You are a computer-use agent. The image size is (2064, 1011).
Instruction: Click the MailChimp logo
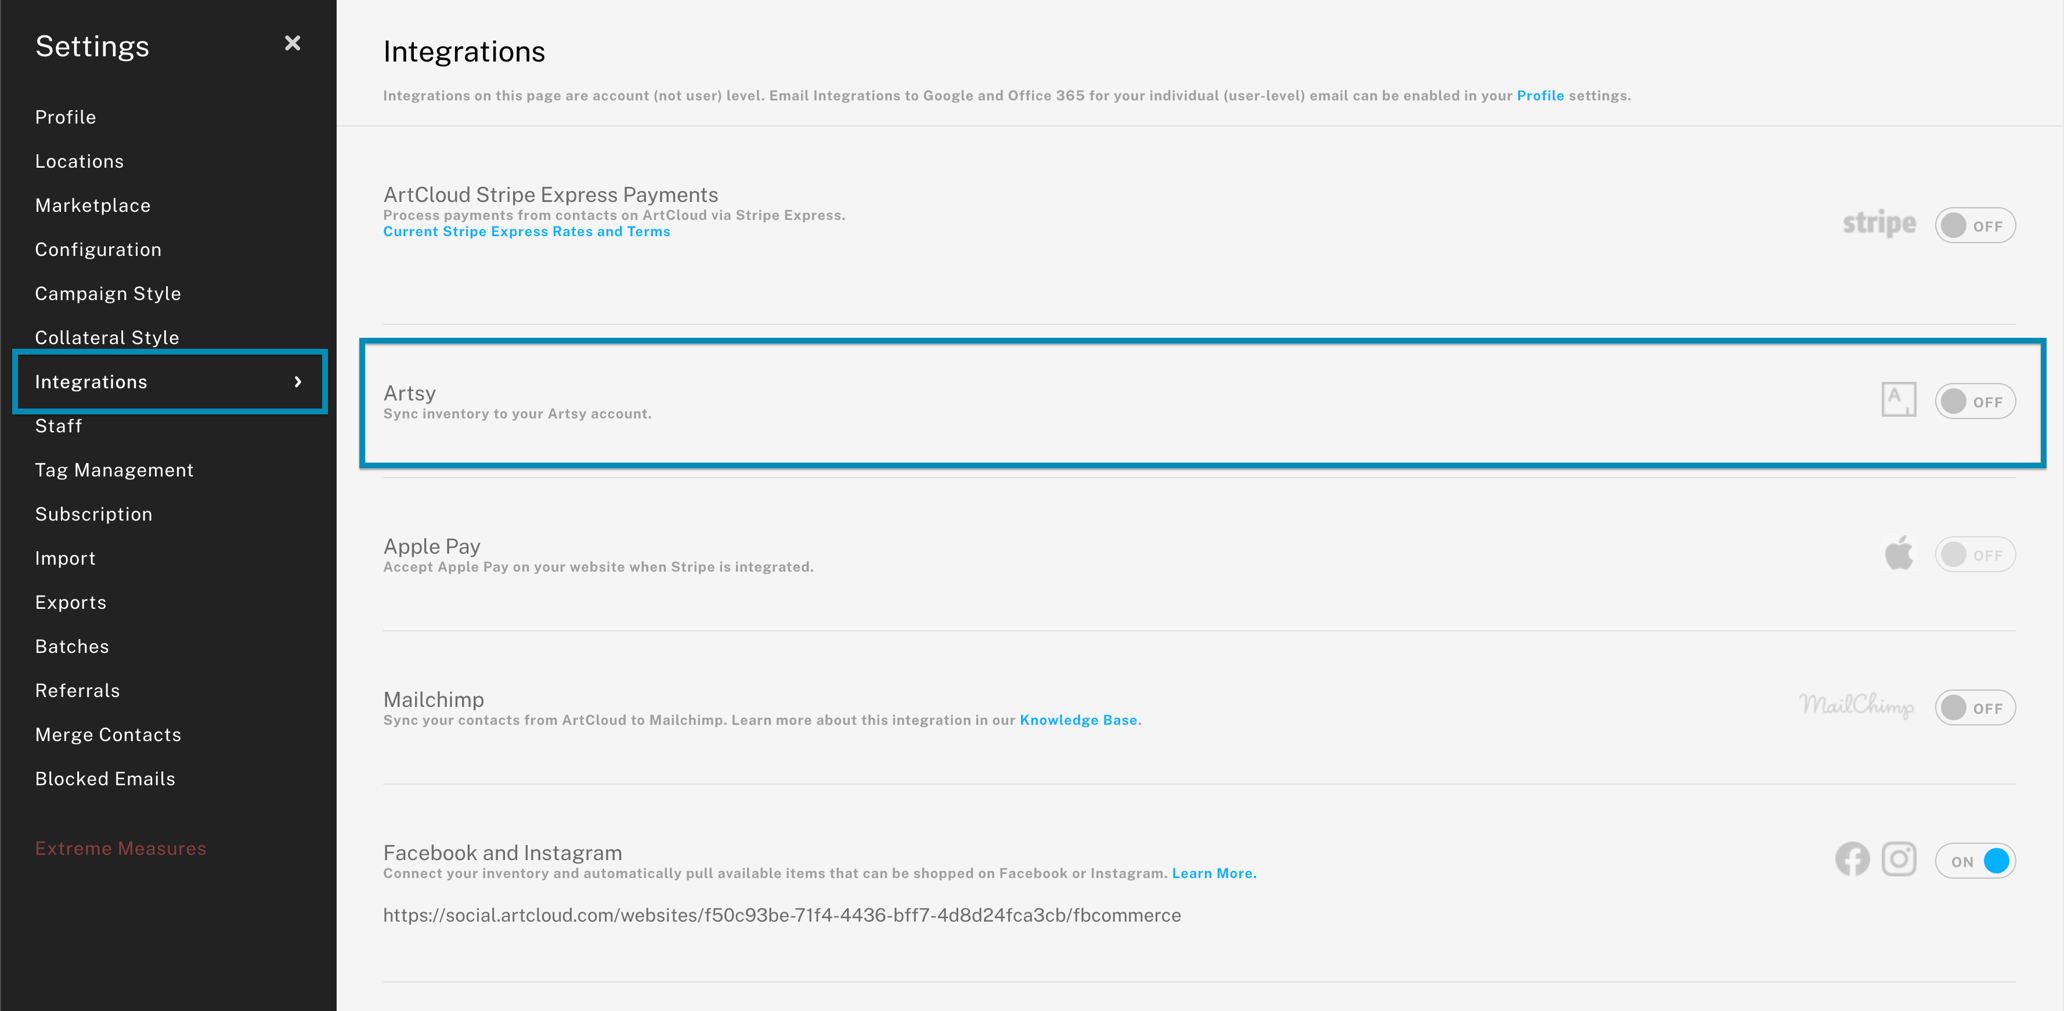click(x=1856, y=706)
